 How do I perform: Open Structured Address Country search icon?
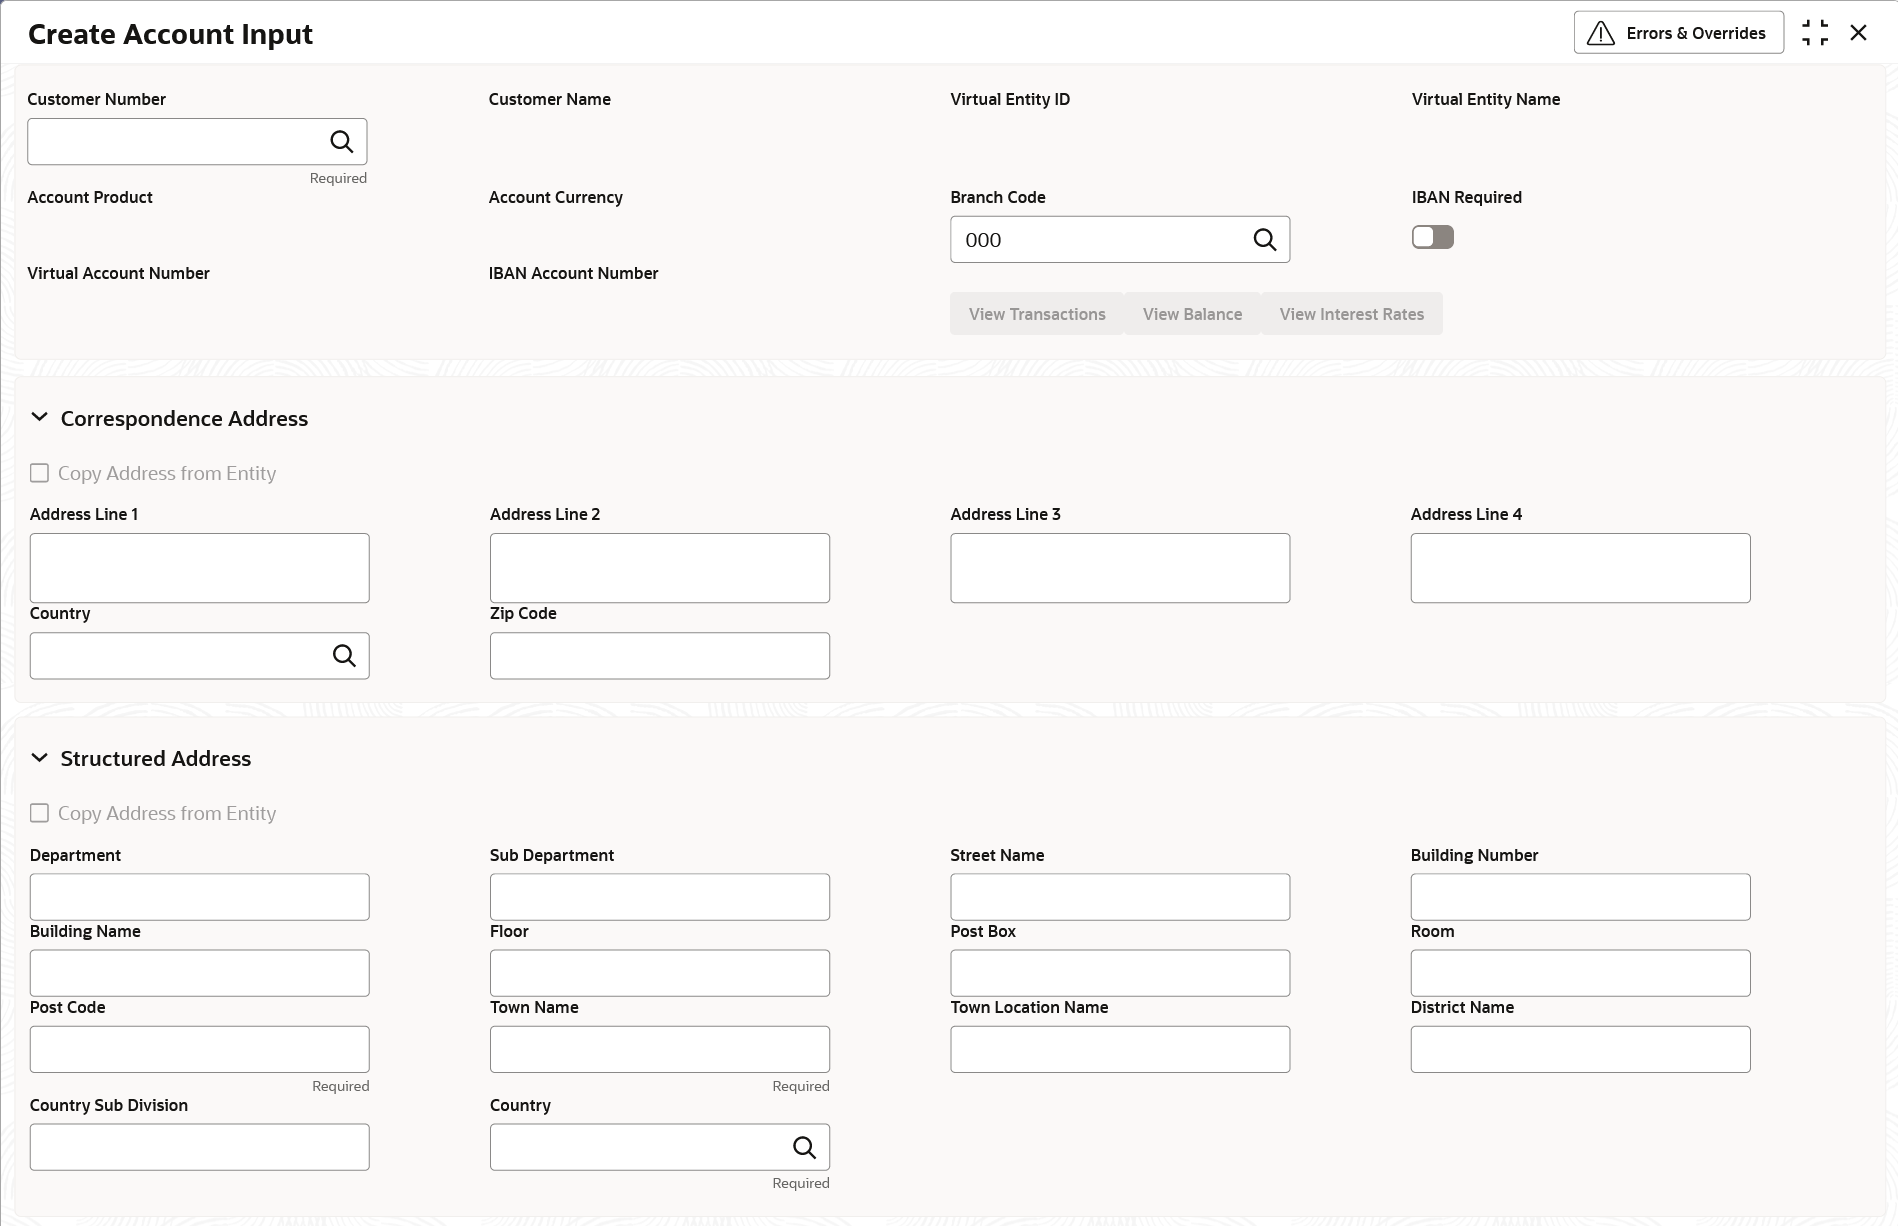click(804, 1148)
